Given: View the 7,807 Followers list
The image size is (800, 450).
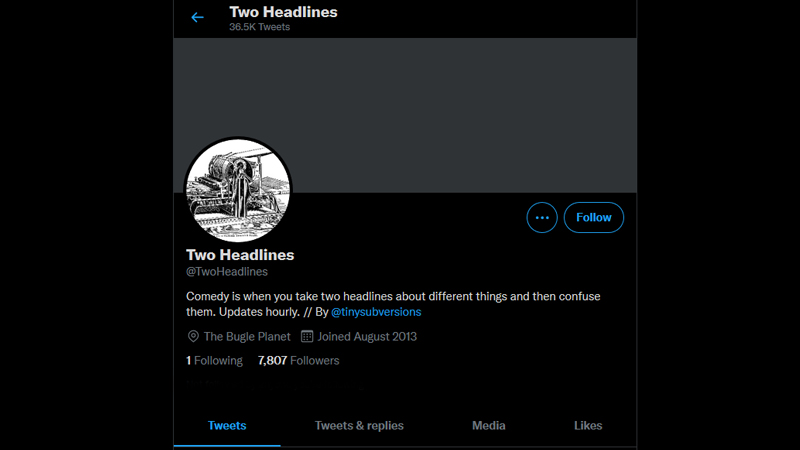Looking at the screenshot, I should coord(298,361).
